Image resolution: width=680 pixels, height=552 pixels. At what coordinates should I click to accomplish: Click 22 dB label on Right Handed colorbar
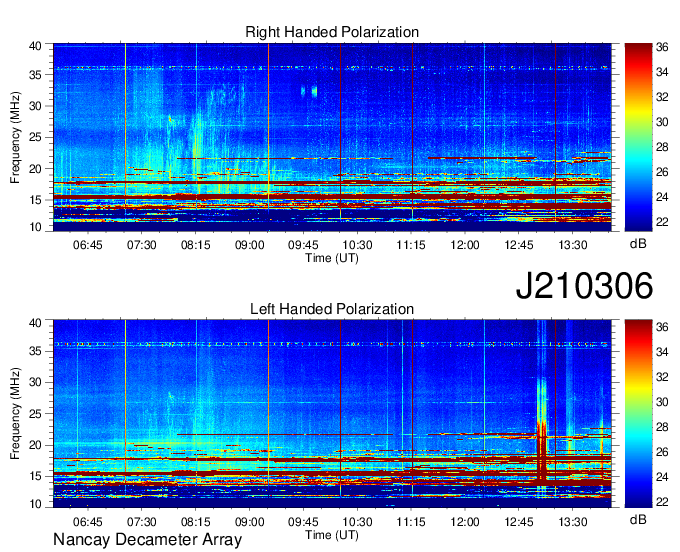(662, 222)
